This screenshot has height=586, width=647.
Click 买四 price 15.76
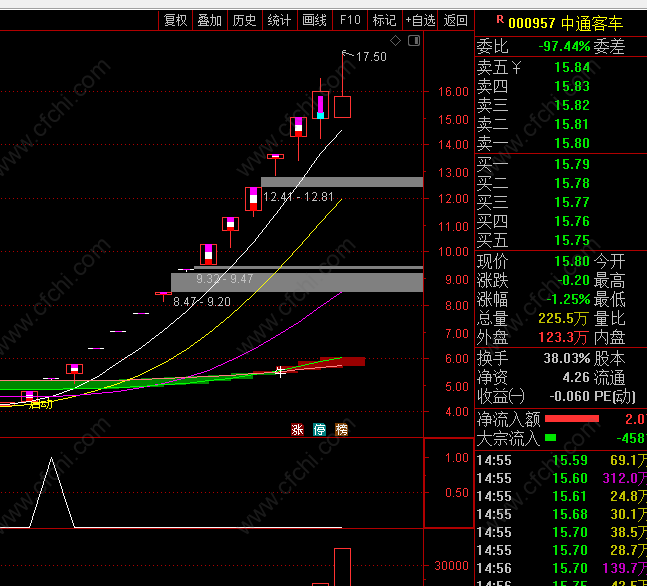pyautogui.click(x=572, y=221)
